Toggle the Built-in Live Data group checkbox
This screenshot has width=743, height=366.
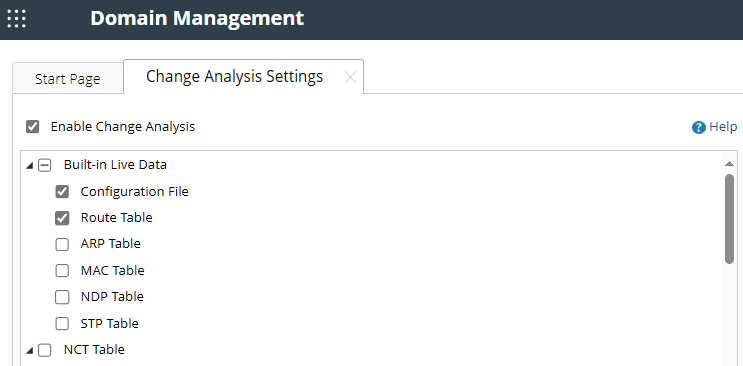45,165
